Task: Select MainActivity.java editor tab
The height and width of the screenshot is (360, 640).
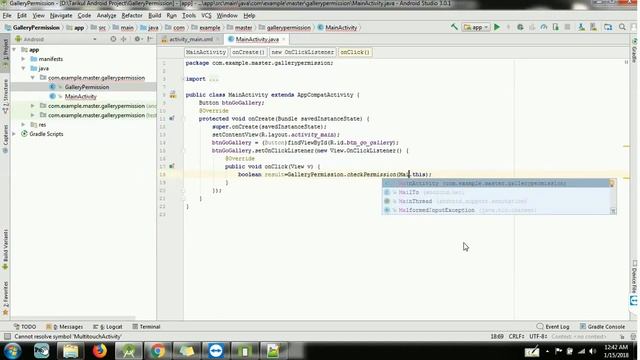Action: coord(257,39)
